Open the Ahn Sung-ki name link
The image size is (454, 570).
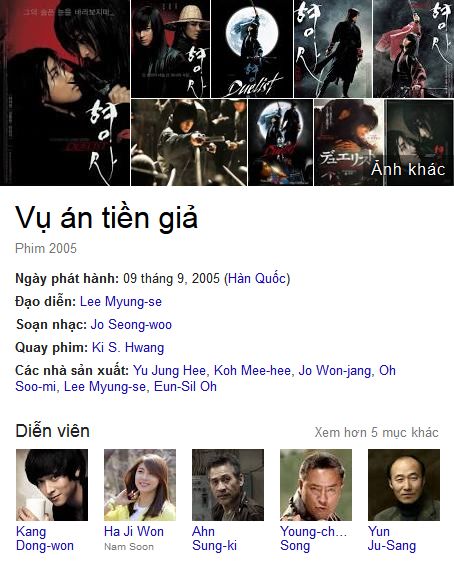214,538
